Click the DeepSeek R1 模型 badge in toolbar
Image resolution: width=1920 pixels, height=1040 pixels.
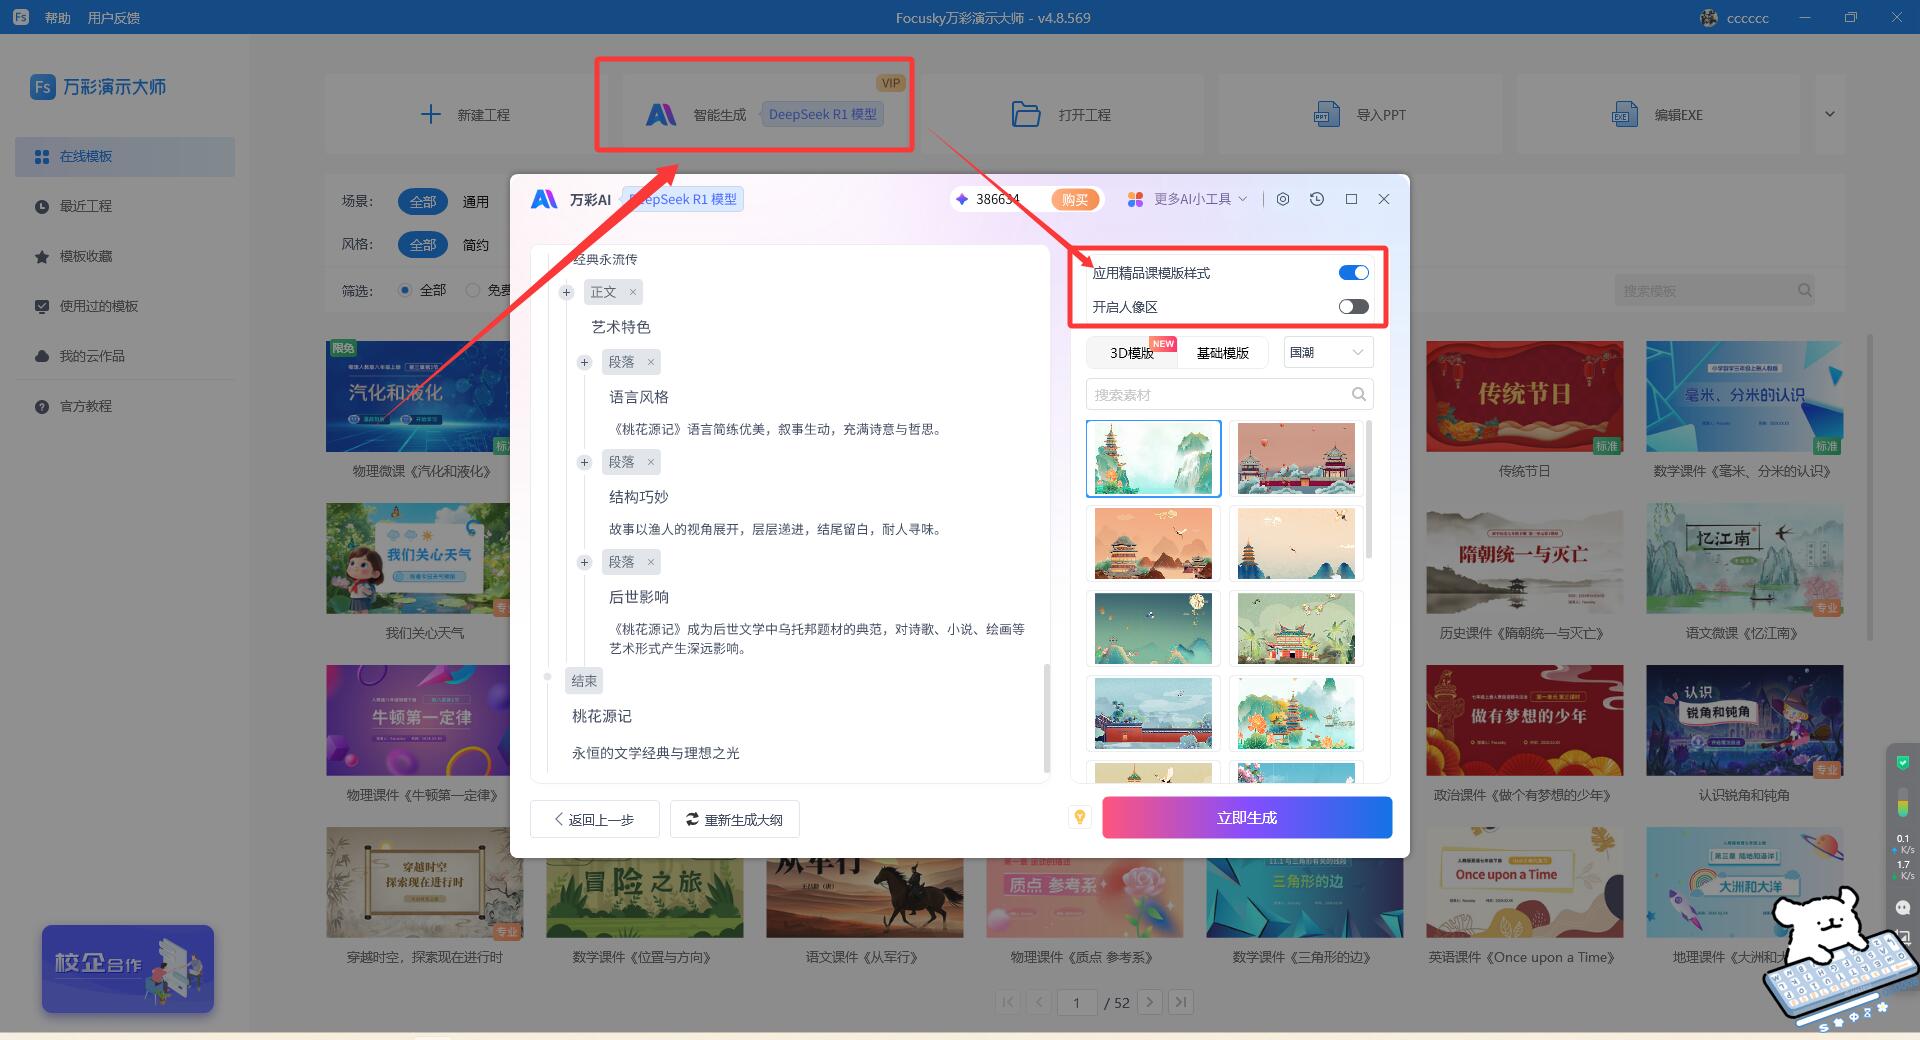point(822,114)
